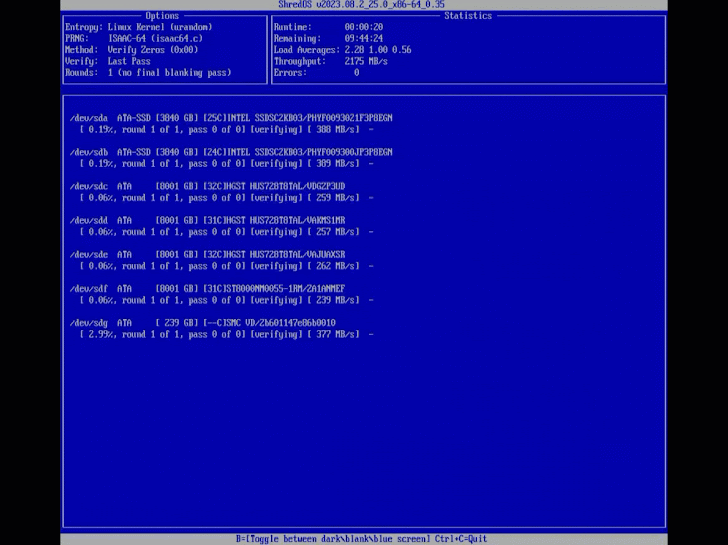Select the /dev/sdg 239 GB SMC device

point(203,322)
